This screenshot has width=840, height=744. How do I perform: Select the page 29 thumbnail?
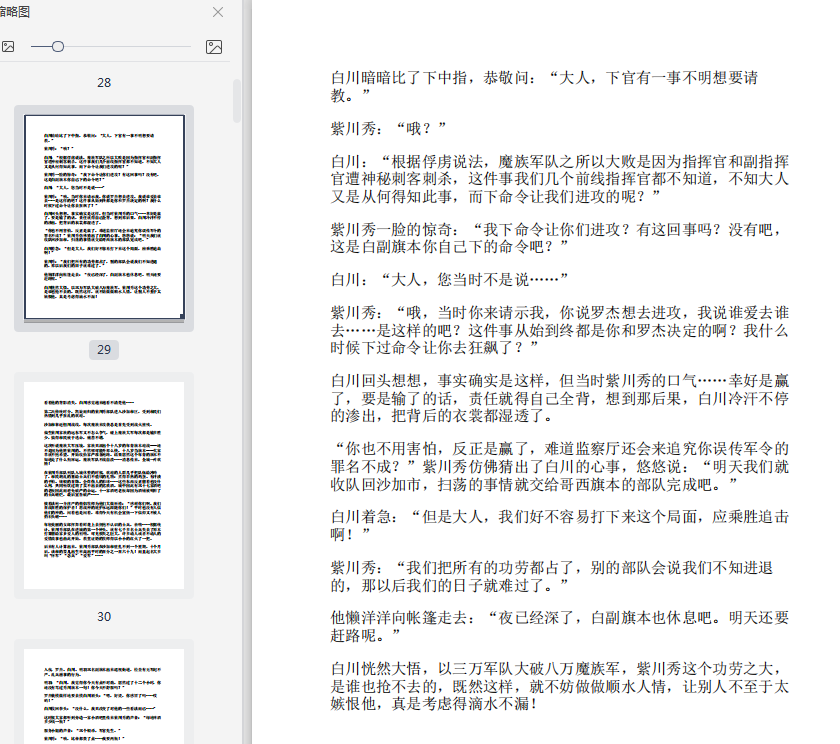[x=104, y=217]
